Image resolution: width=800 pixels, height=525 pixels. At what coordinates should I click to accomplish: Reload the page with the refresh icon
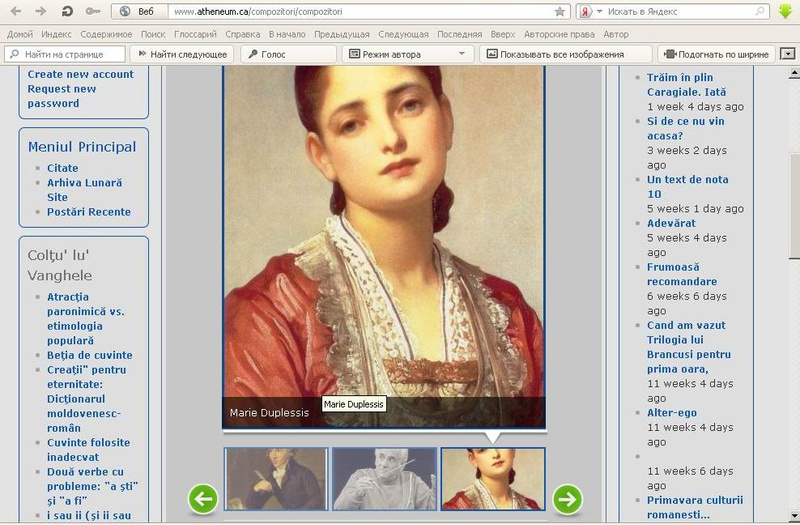(x=67, y=12)
